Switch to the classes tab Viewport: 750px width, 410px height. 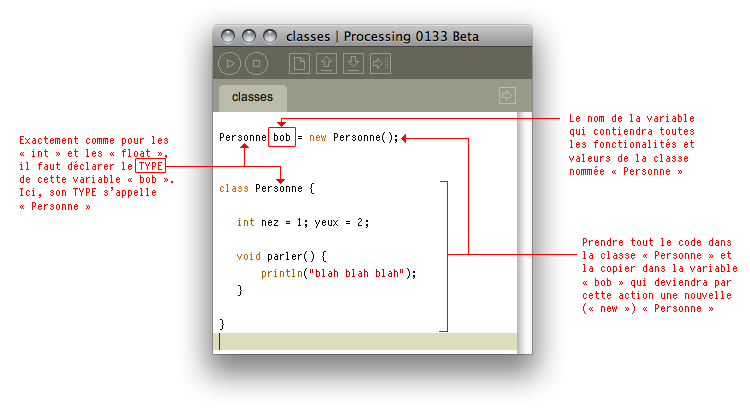pos(252,98)
